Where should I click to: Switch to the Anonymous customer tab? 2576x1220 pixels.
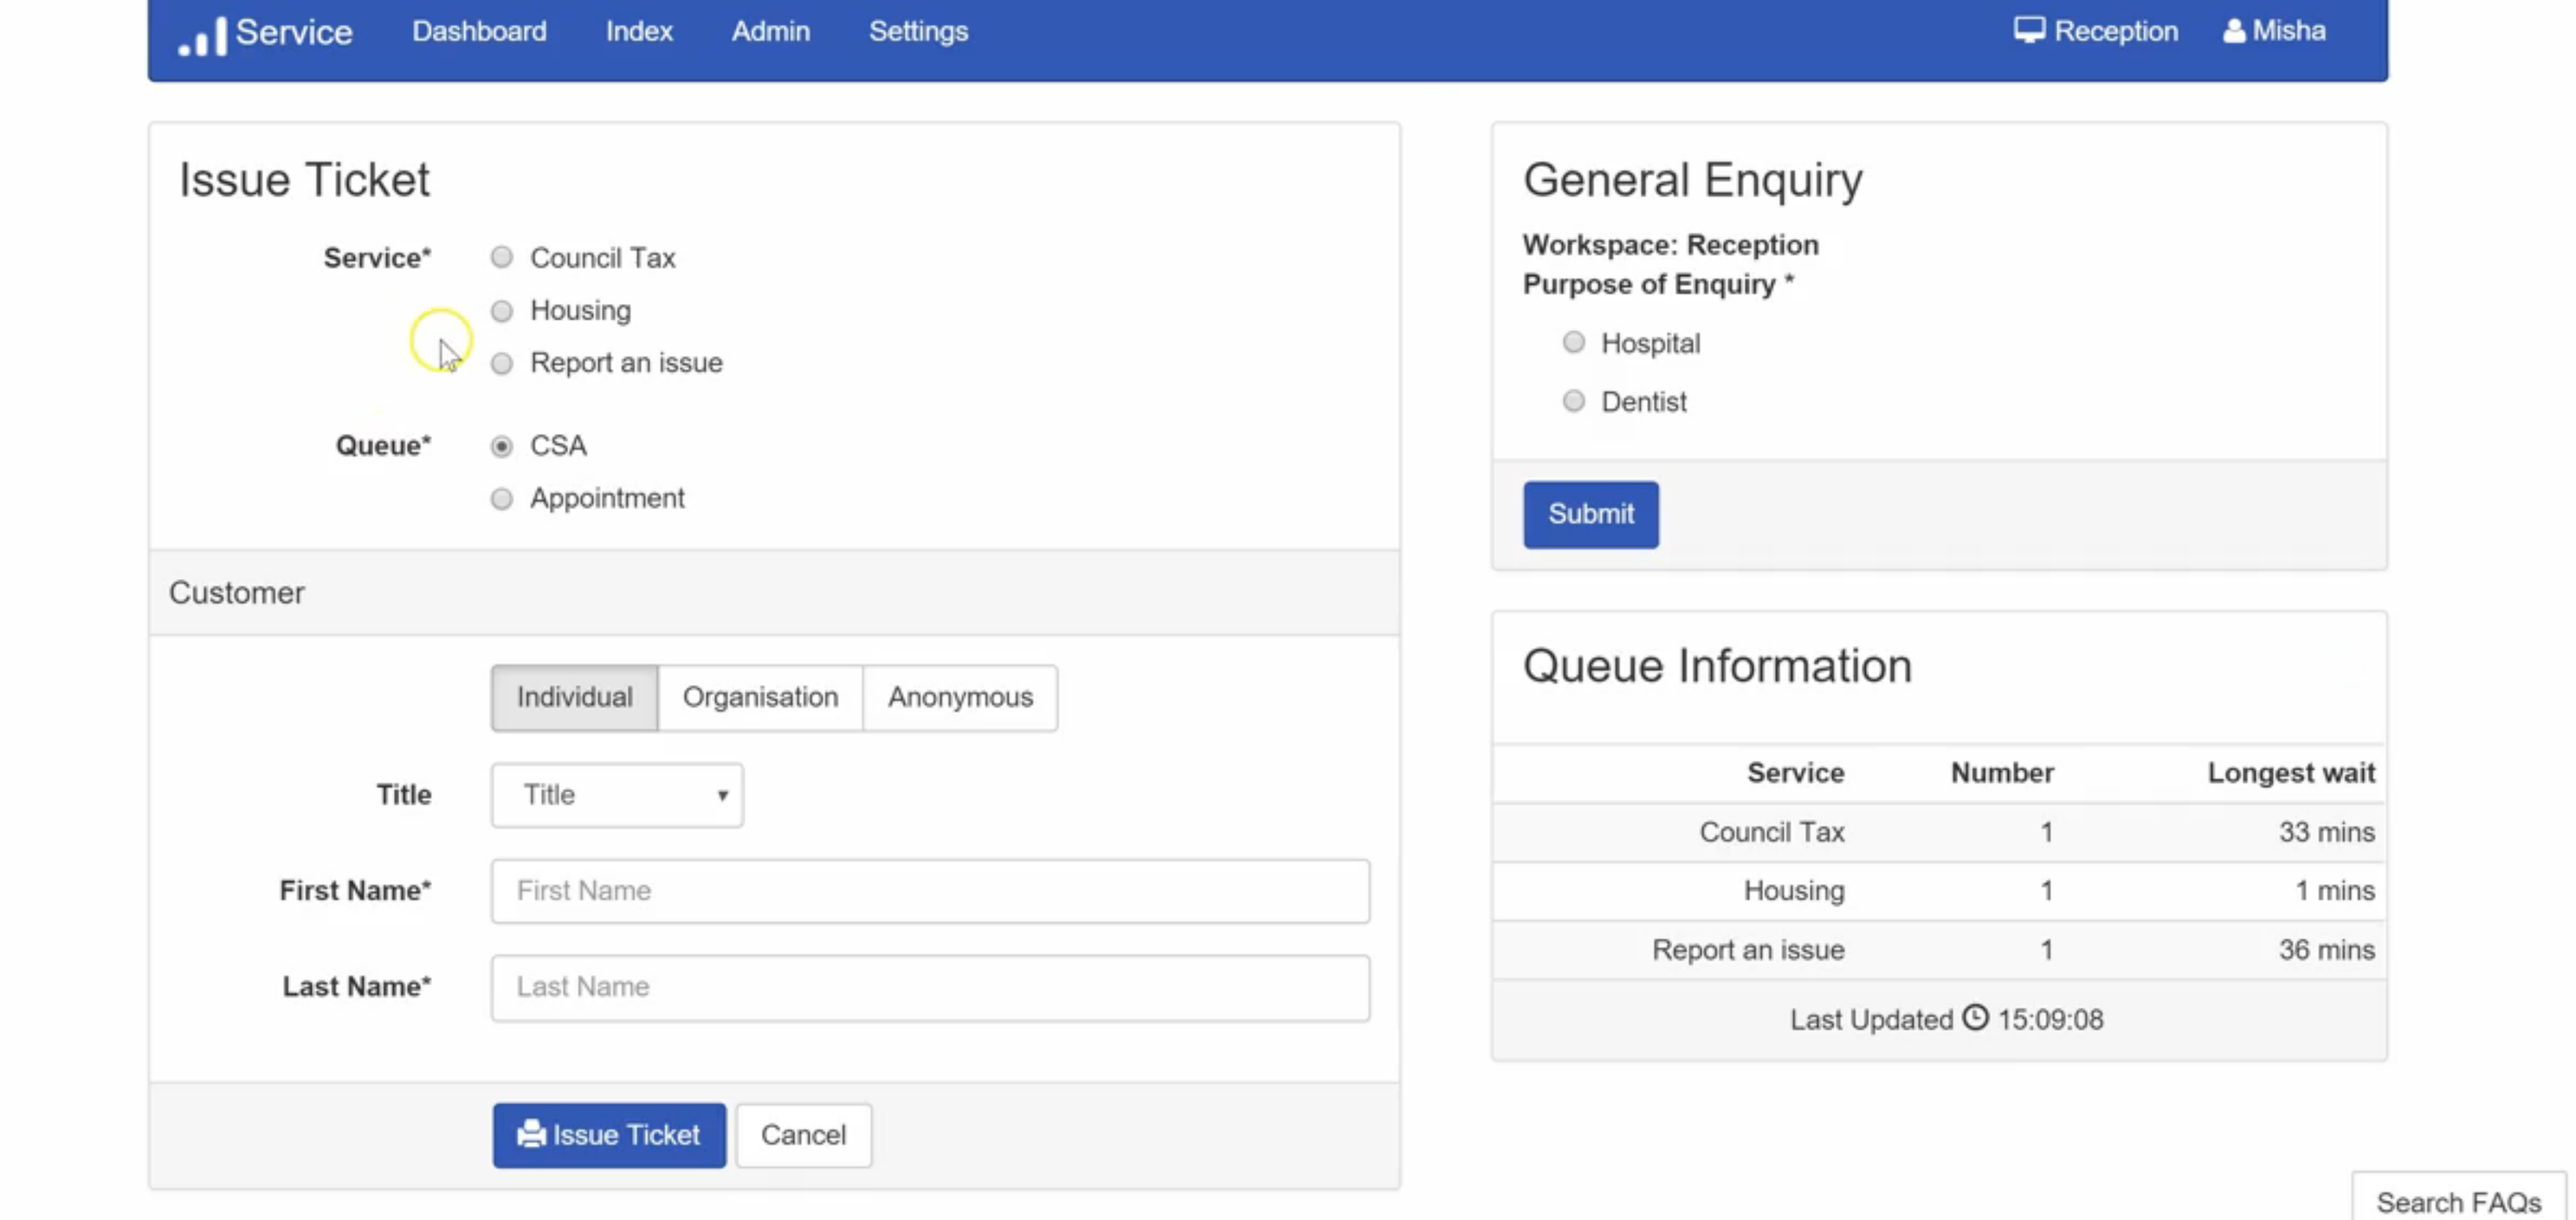pos(960,697)
